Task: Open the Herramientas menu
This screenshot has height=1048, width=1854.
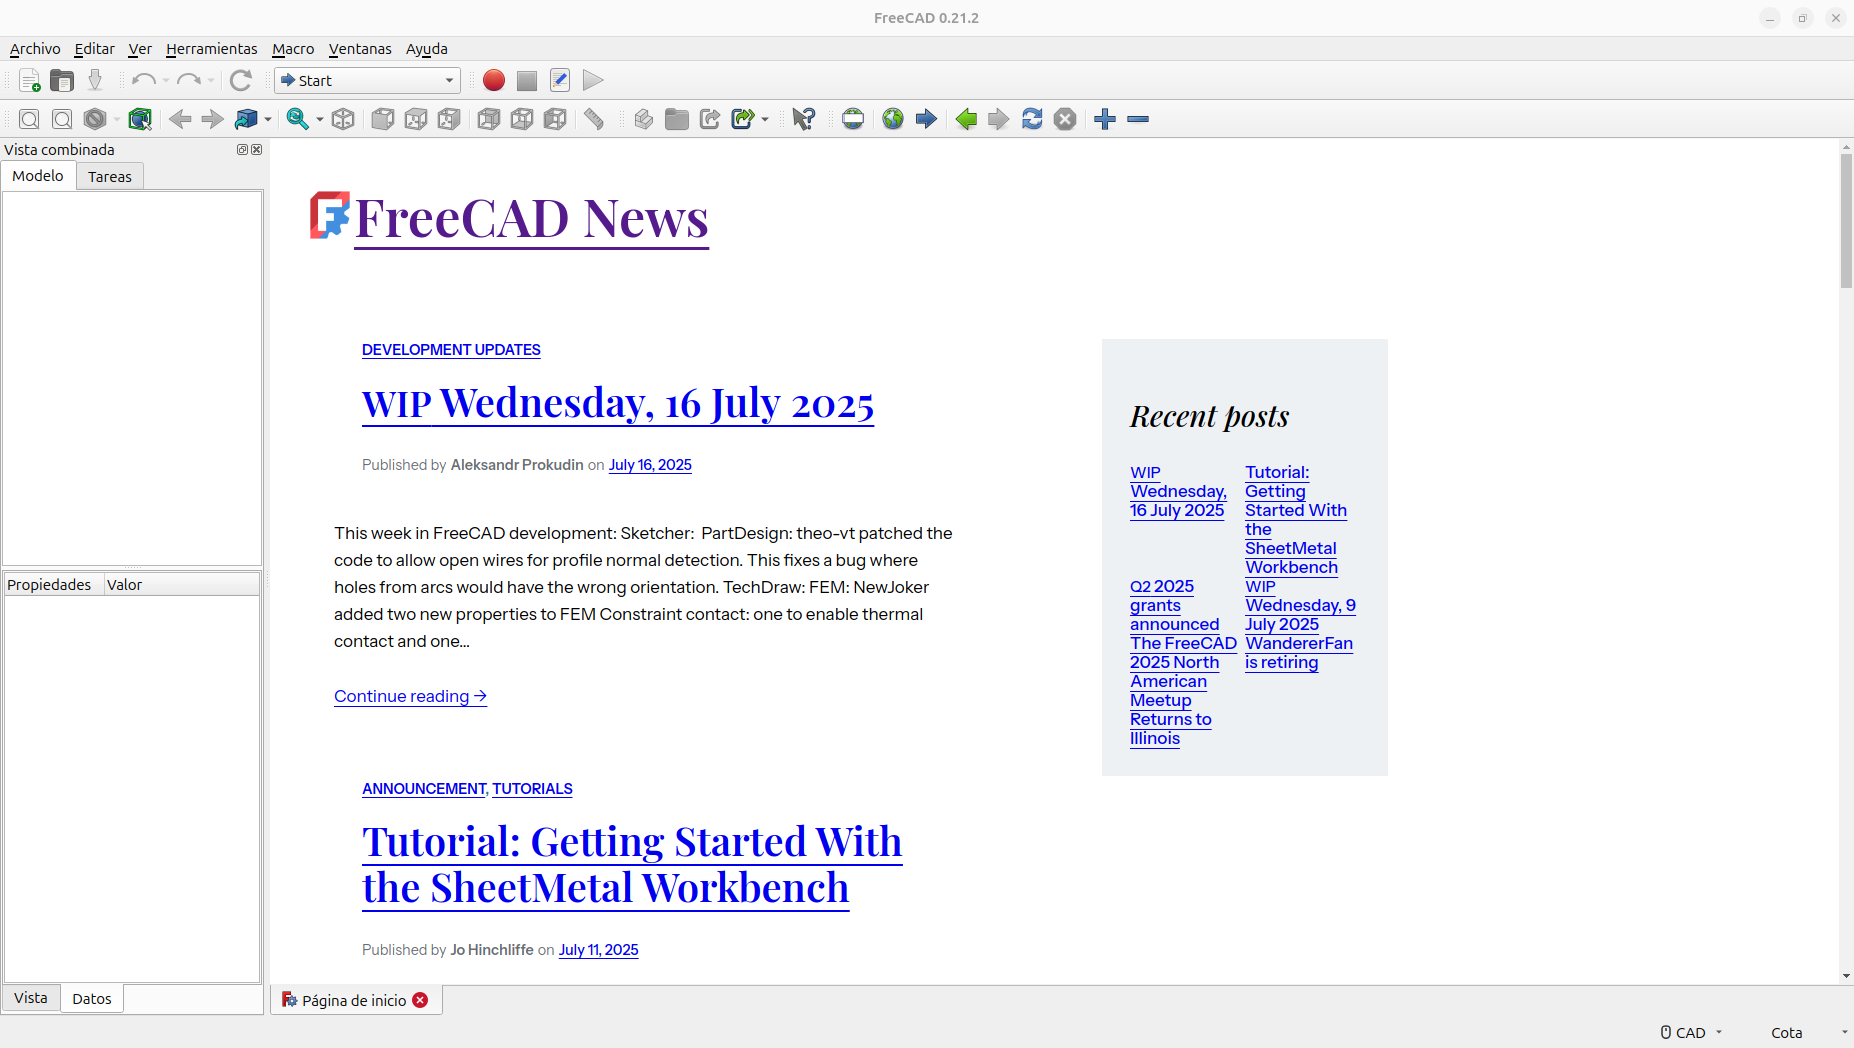Action: [211, 49]
